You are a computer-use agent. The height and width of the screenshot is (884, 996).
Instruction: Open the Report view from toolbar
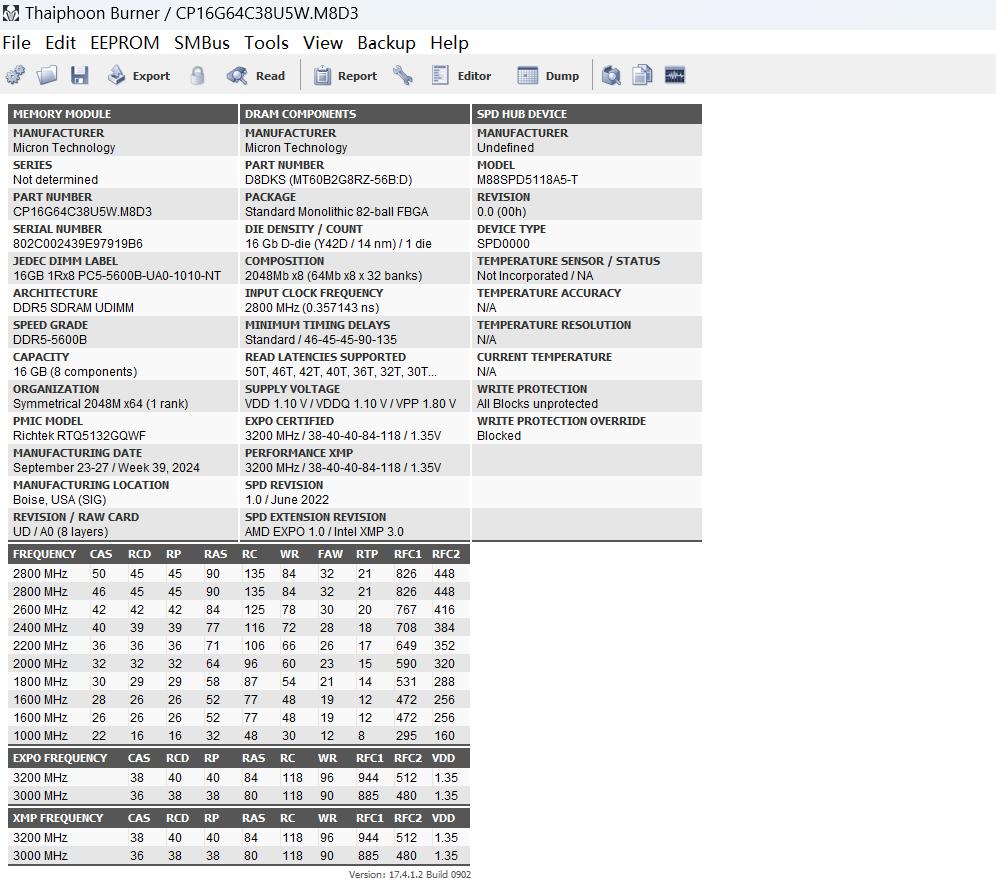point(345,76)
